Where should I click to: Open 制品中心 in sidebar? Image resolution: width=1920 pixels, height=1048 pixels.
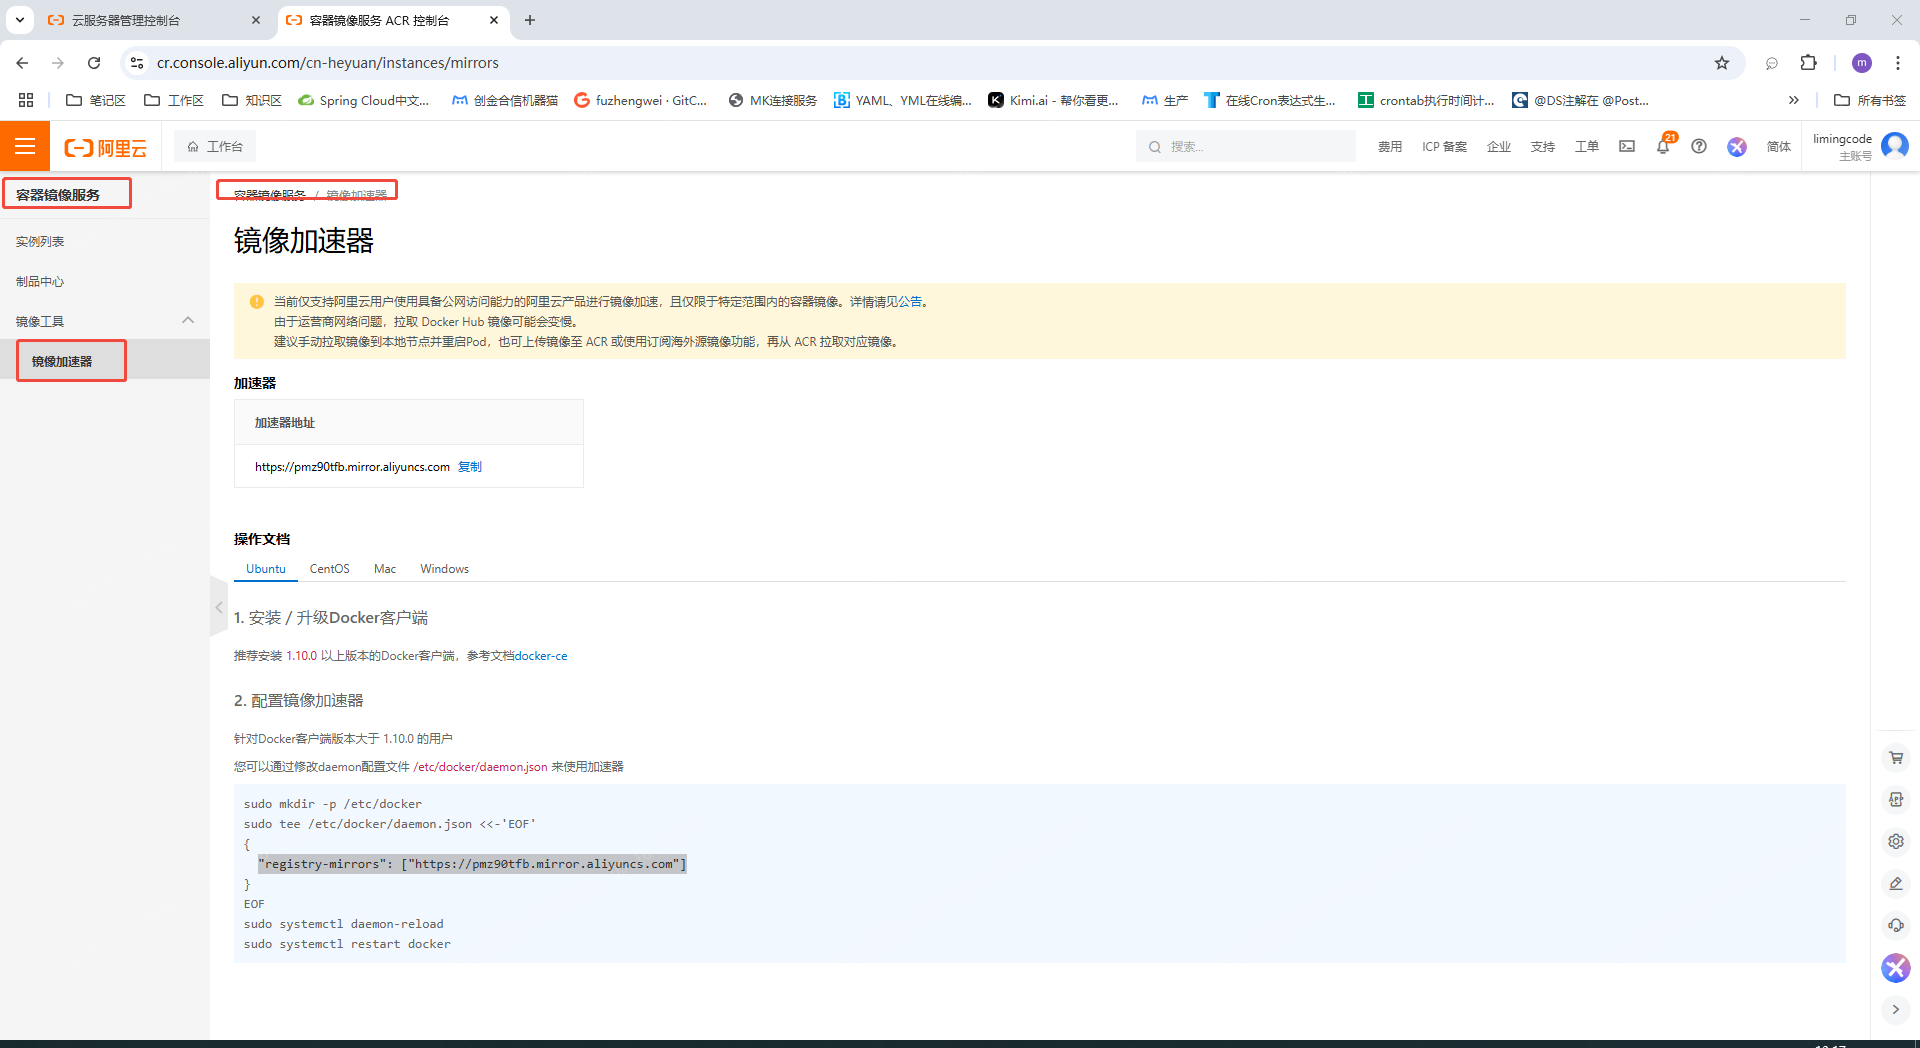point(40,281)
